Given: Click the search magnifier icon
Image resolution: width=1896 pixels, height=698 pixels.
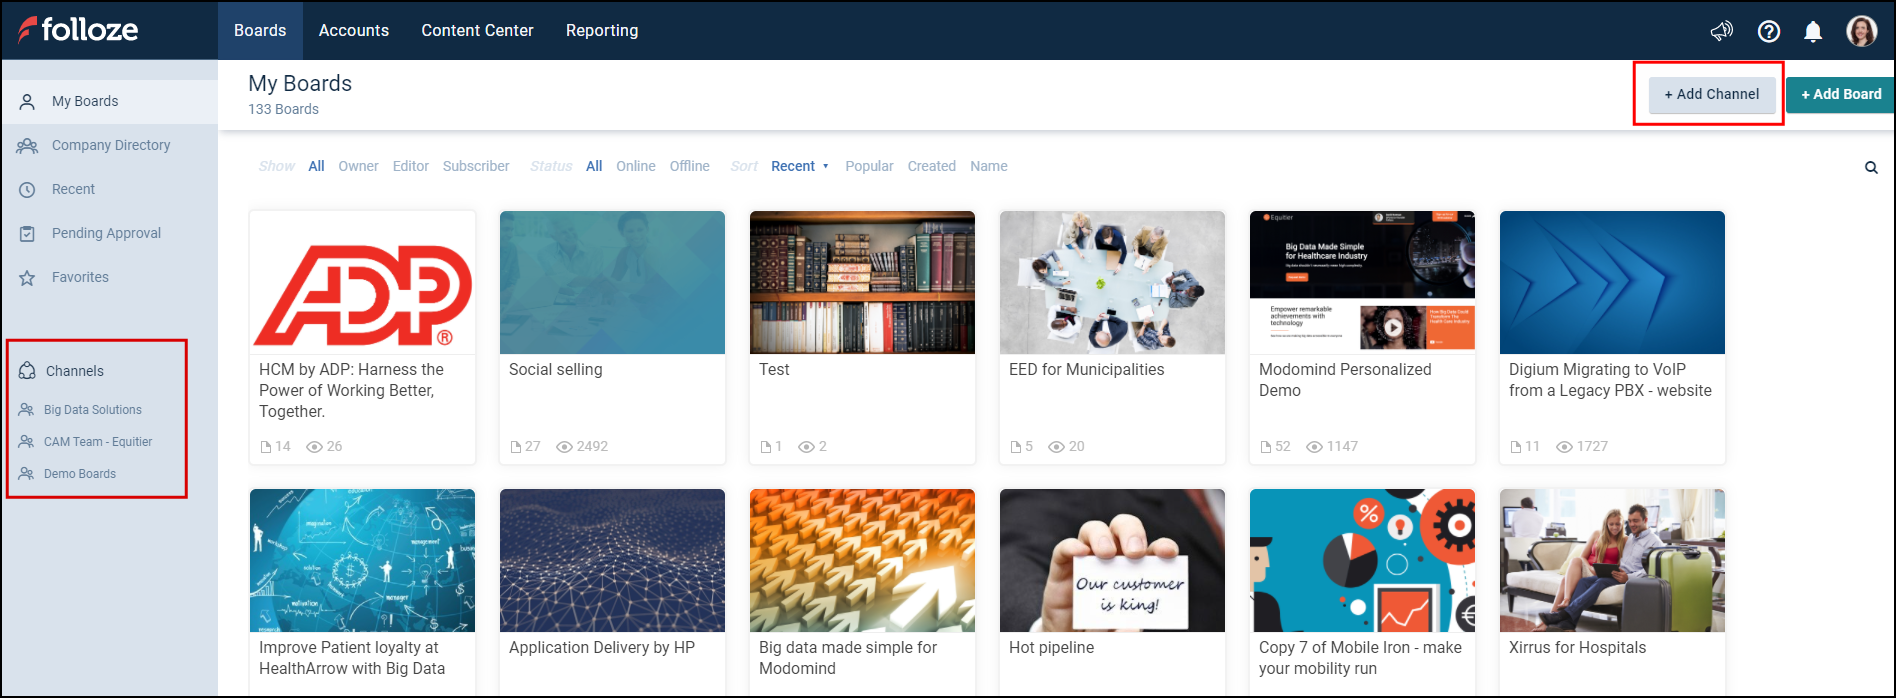Looking at the screenshot, I should [1871, 168].
